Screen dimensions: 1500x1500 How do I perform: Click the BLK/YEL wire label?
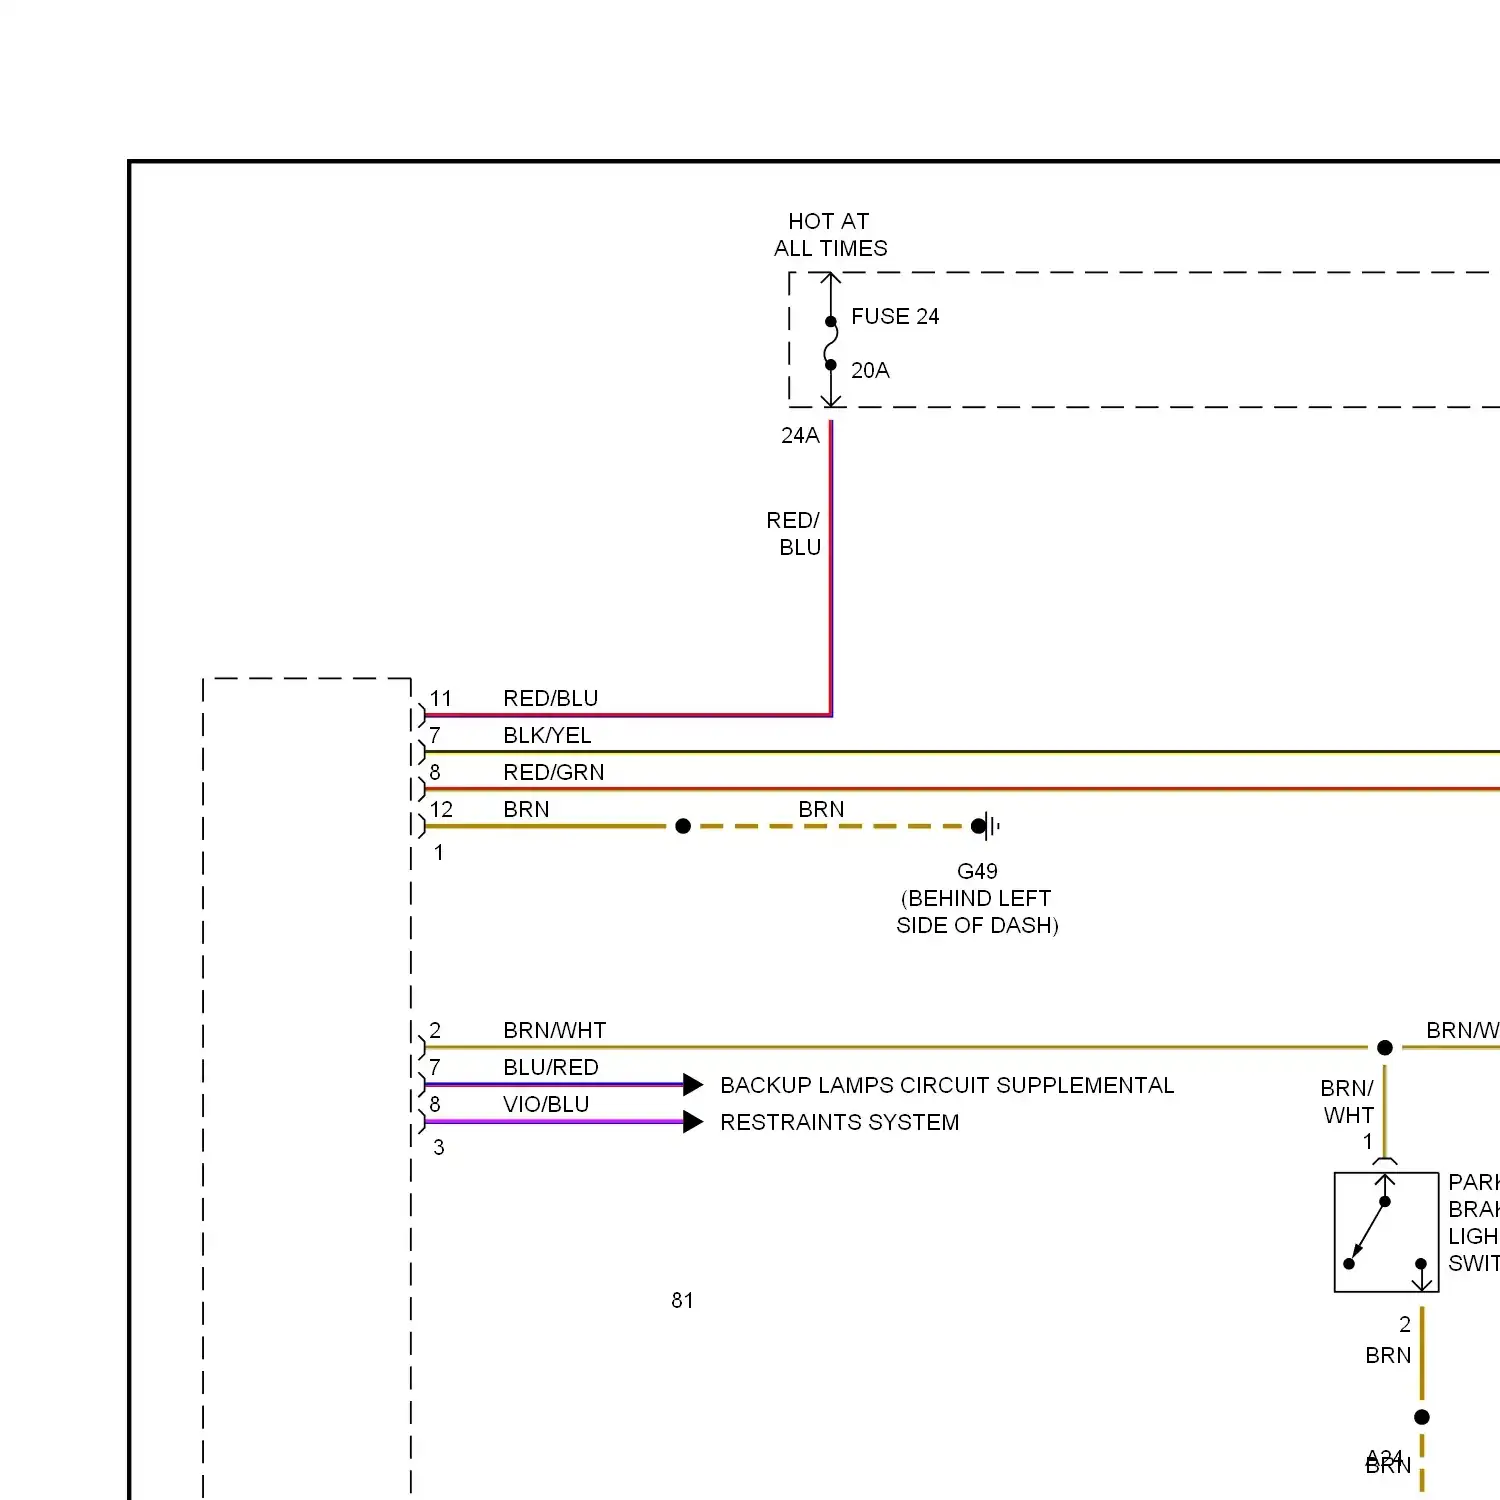547,735
